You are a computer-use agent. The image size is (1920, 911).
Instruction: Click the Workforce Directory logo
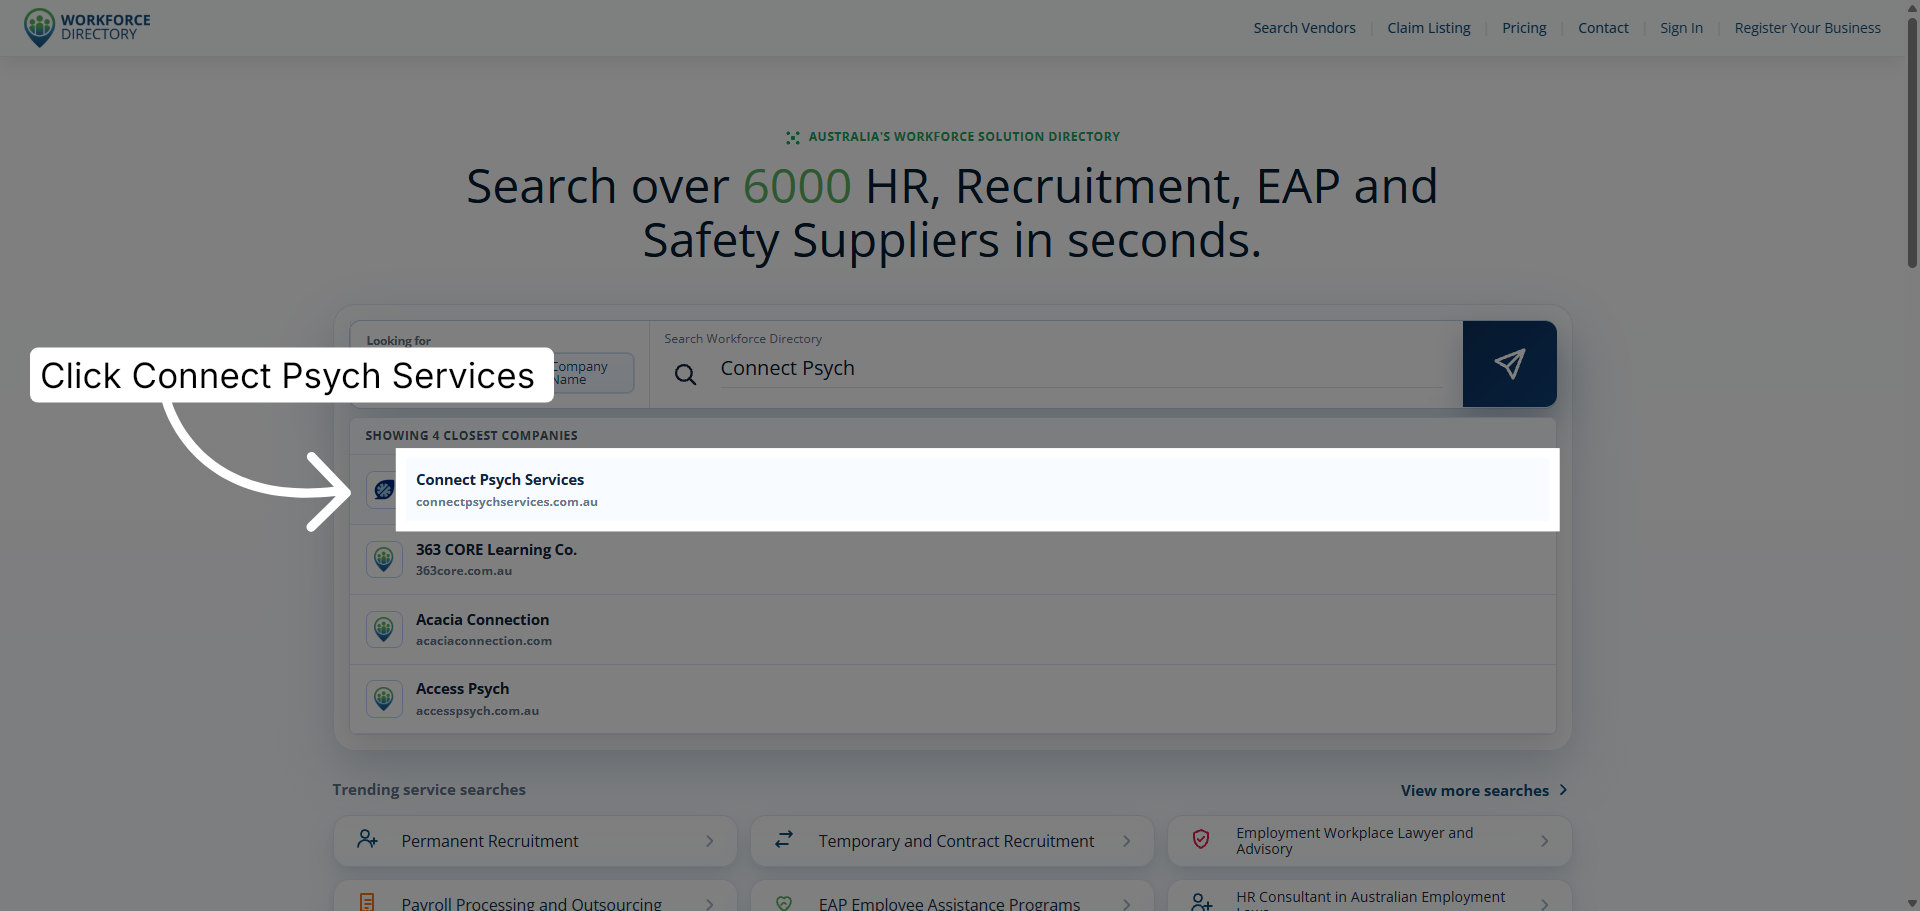87,27
